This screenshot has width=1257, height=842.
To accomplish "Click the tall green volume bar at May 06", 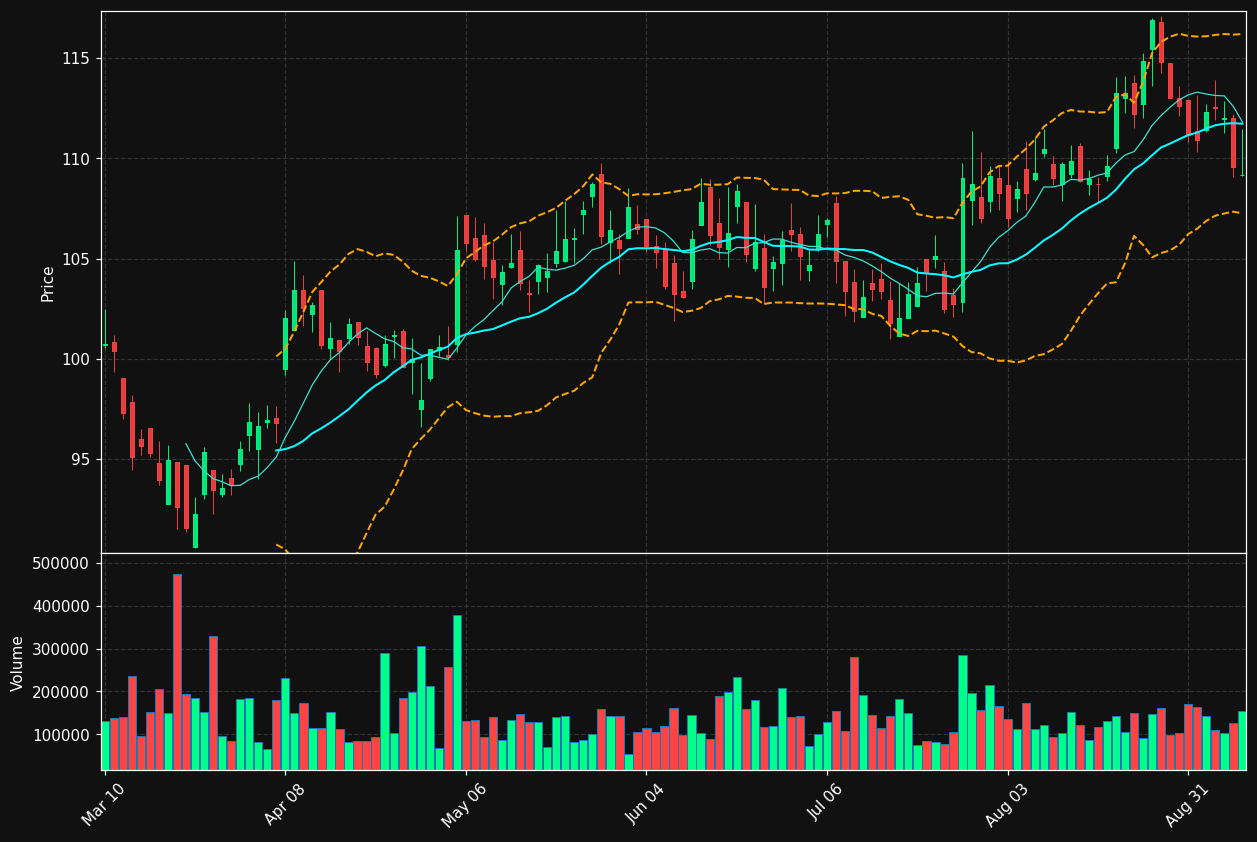I will pos(457,692).
